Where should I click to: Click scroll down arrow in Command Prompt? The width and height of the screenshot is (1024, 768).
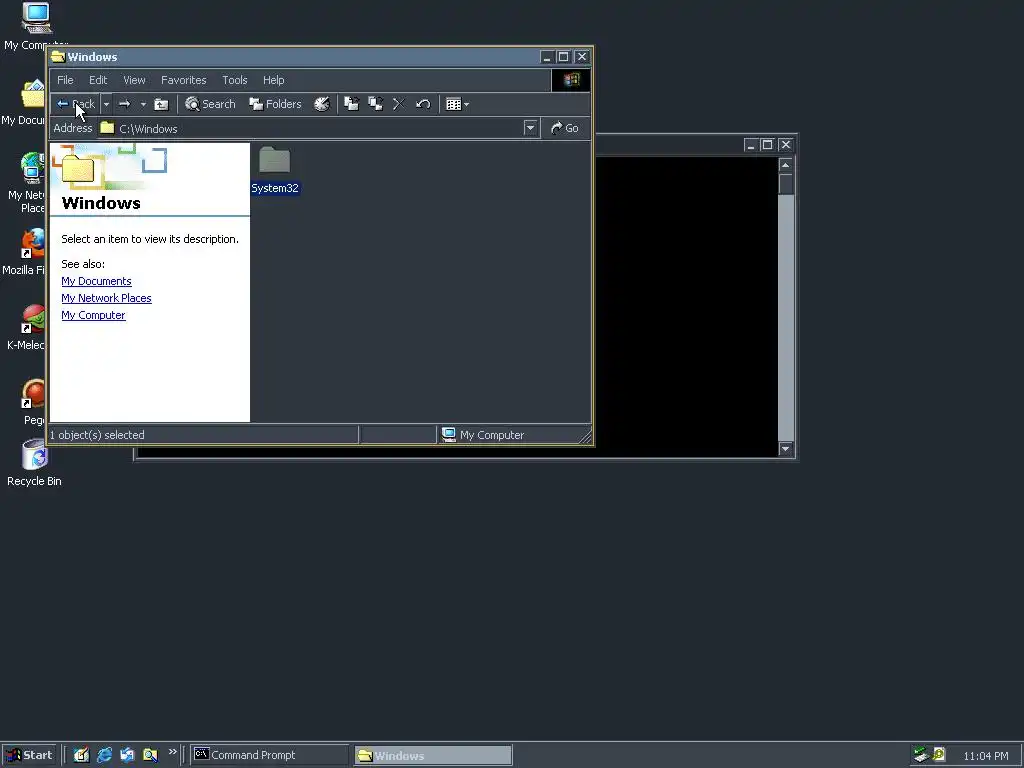786,449
